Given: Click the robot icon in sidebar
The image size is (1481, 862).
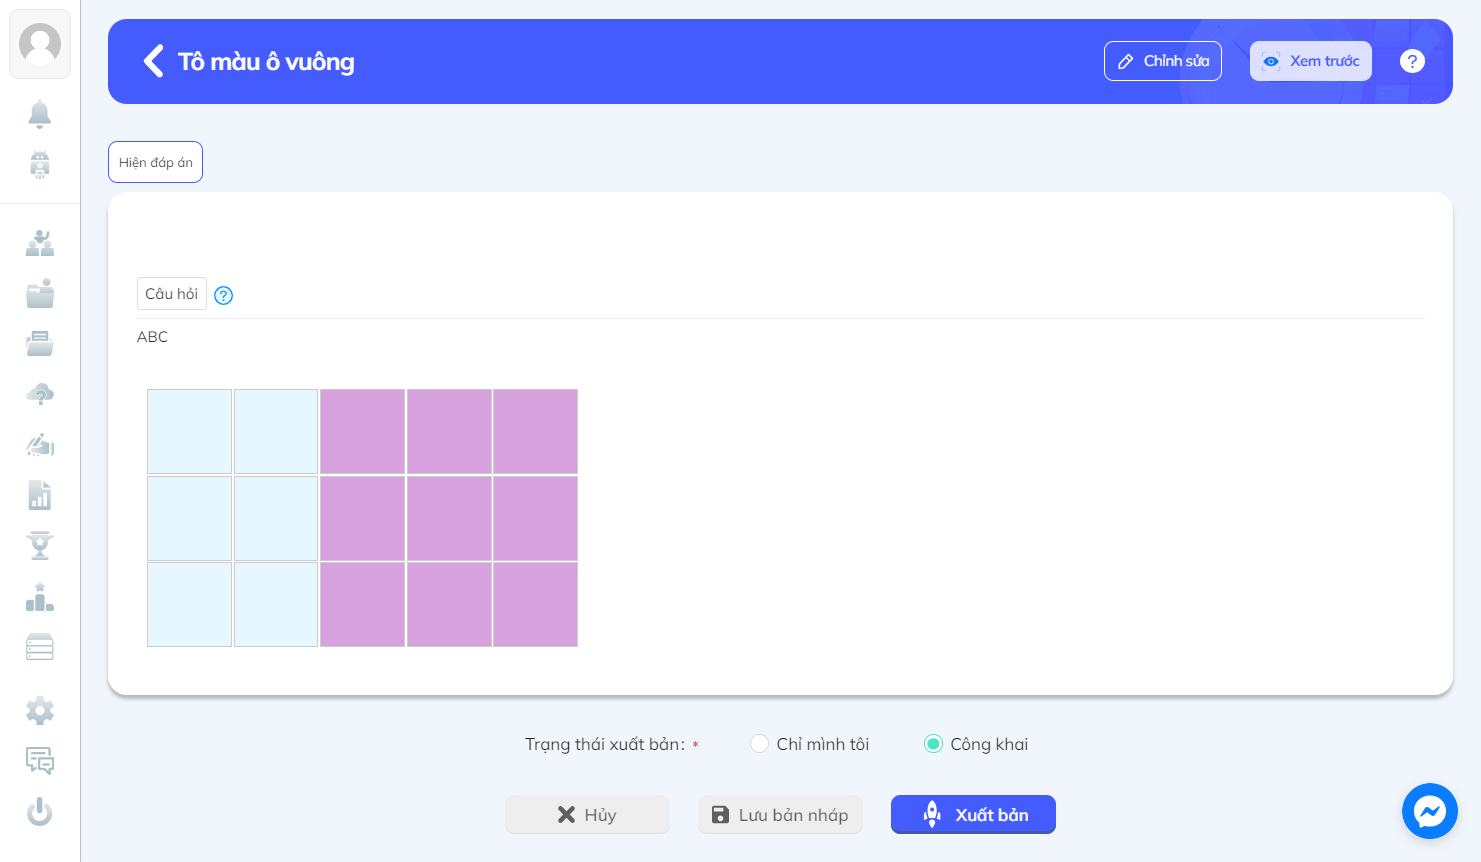Looking at the screenshot, I should 40,164.
